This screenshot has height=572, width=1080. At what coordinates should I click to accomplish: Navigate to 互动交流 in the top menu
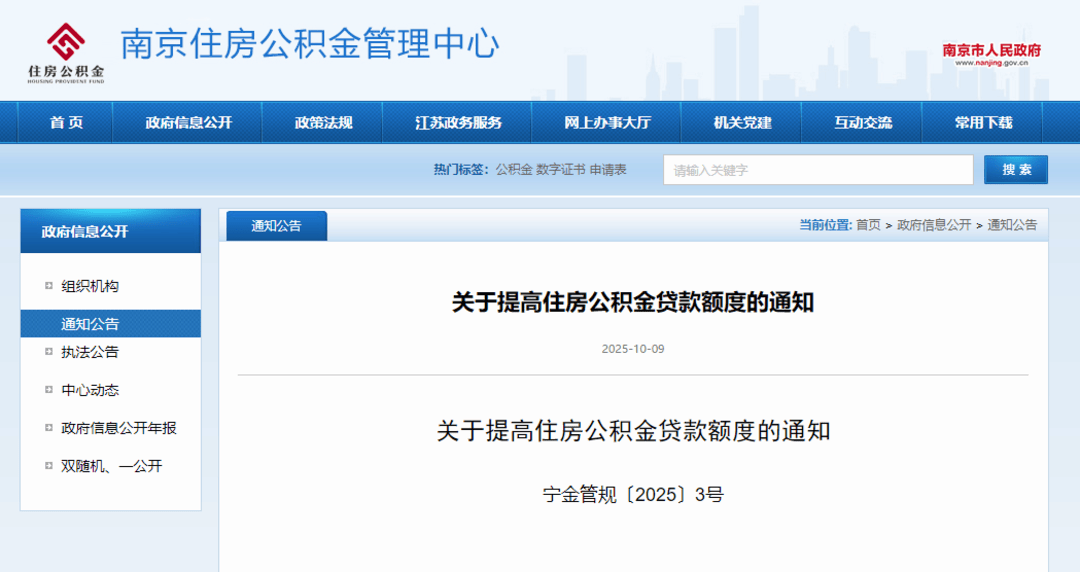(x=863, y=123)
